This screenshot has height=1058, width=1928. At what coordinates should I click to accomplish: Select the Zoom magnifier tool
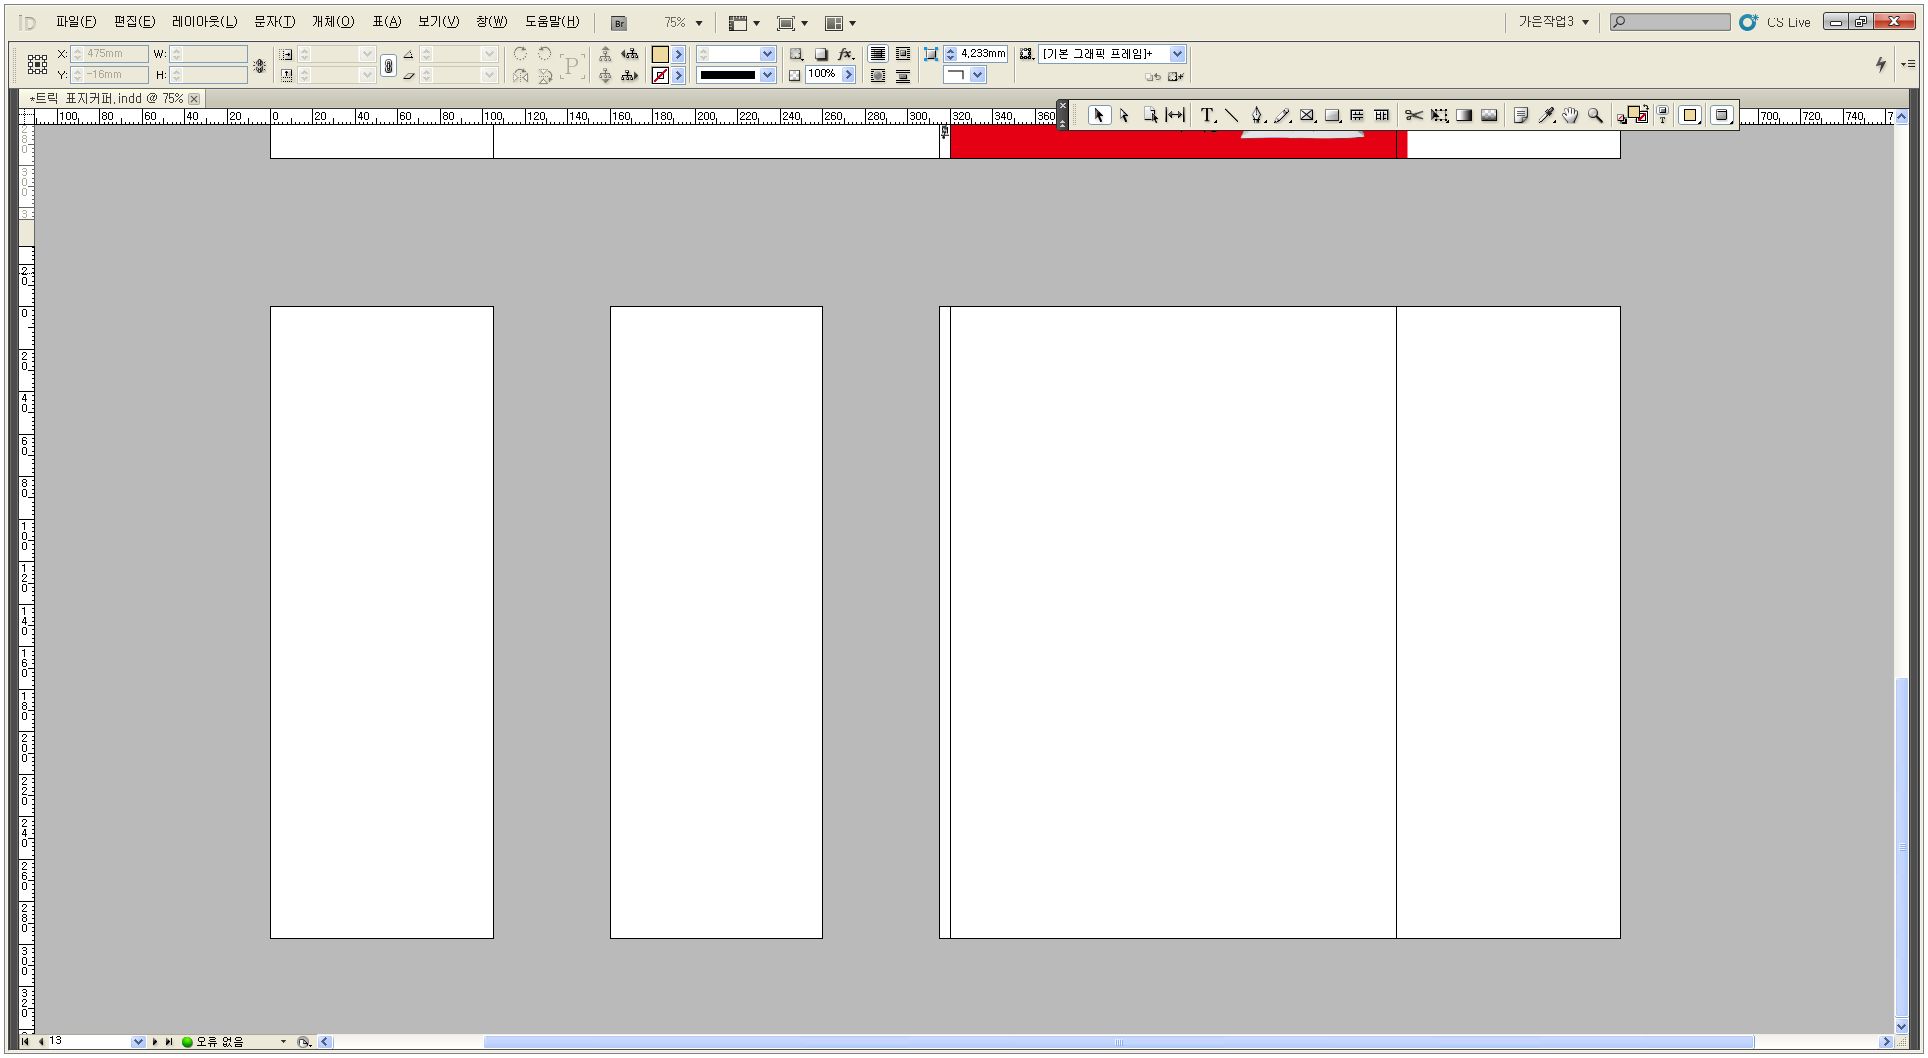point(1595,116)
